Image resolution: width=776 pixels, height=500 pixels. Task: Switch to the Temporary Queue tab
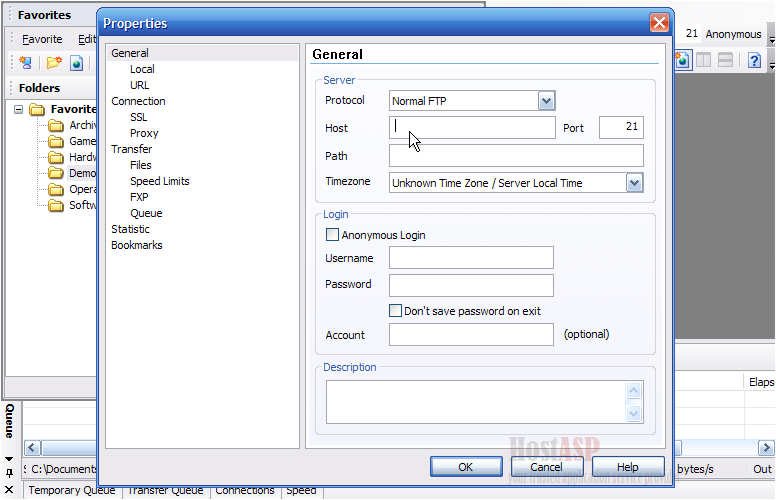click(71, 490)
